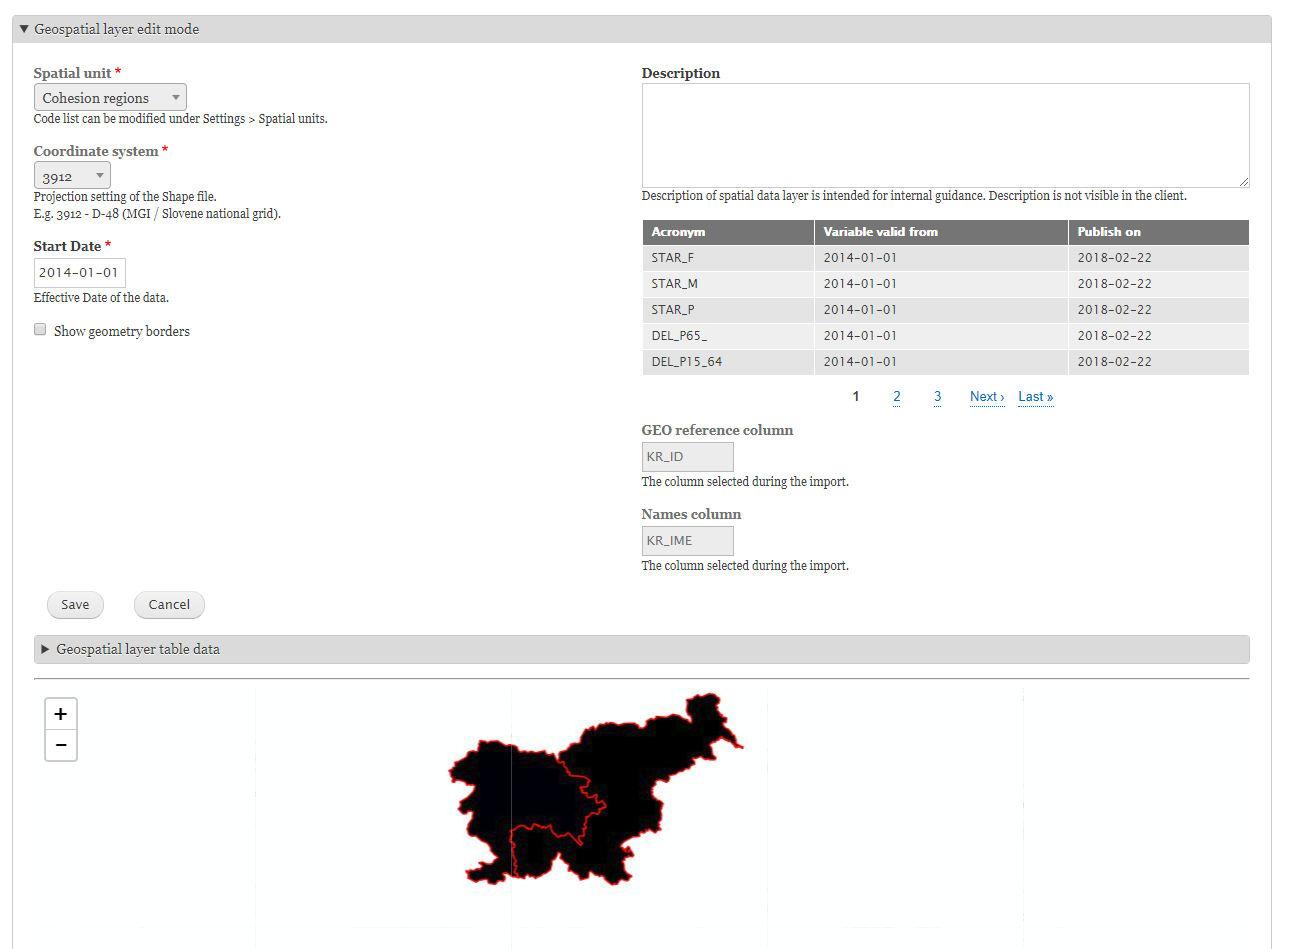Click the Cancel button
Screen dimensions: 1292x949
169,605
